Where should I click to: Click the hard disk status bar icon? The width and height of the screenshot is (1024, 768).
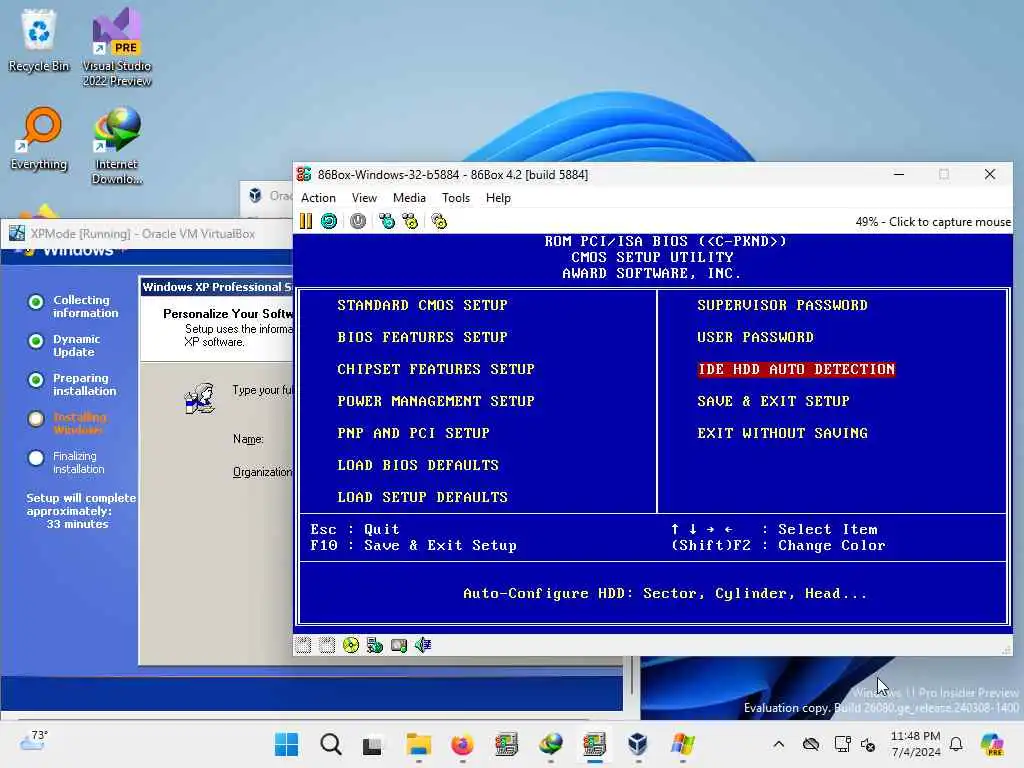click(x=398, y=645)
